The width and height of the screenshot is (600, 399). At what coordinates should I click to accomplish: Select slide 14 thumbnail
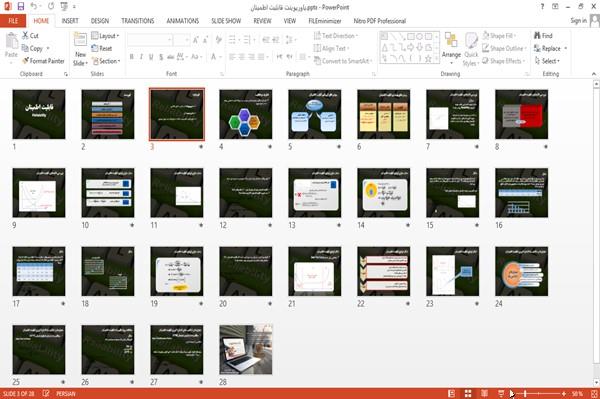[x=383, y=192]
